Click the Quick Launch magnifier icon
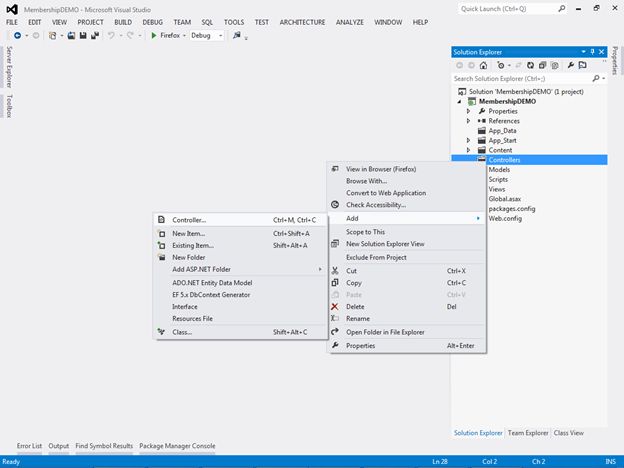624x468 pixels. click(562, 8)
